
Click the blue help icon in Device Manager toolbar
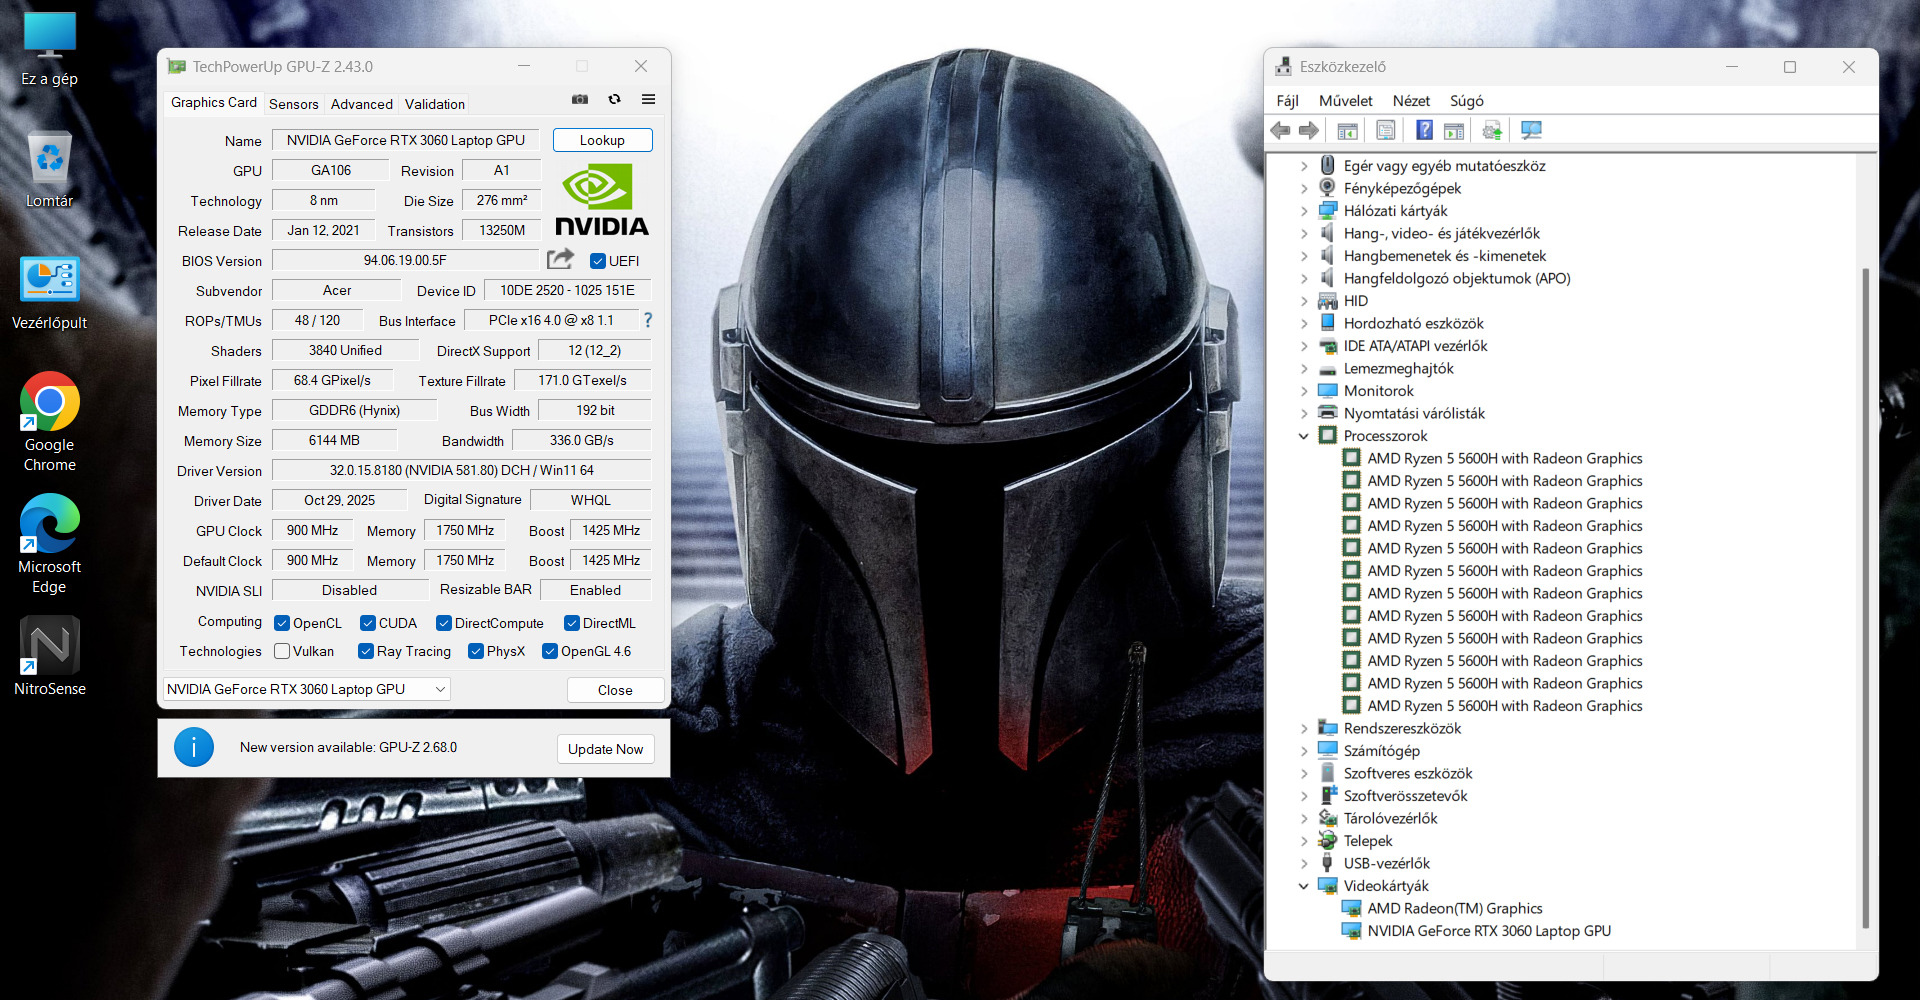pyautogui.click(x=1424, y=131)
